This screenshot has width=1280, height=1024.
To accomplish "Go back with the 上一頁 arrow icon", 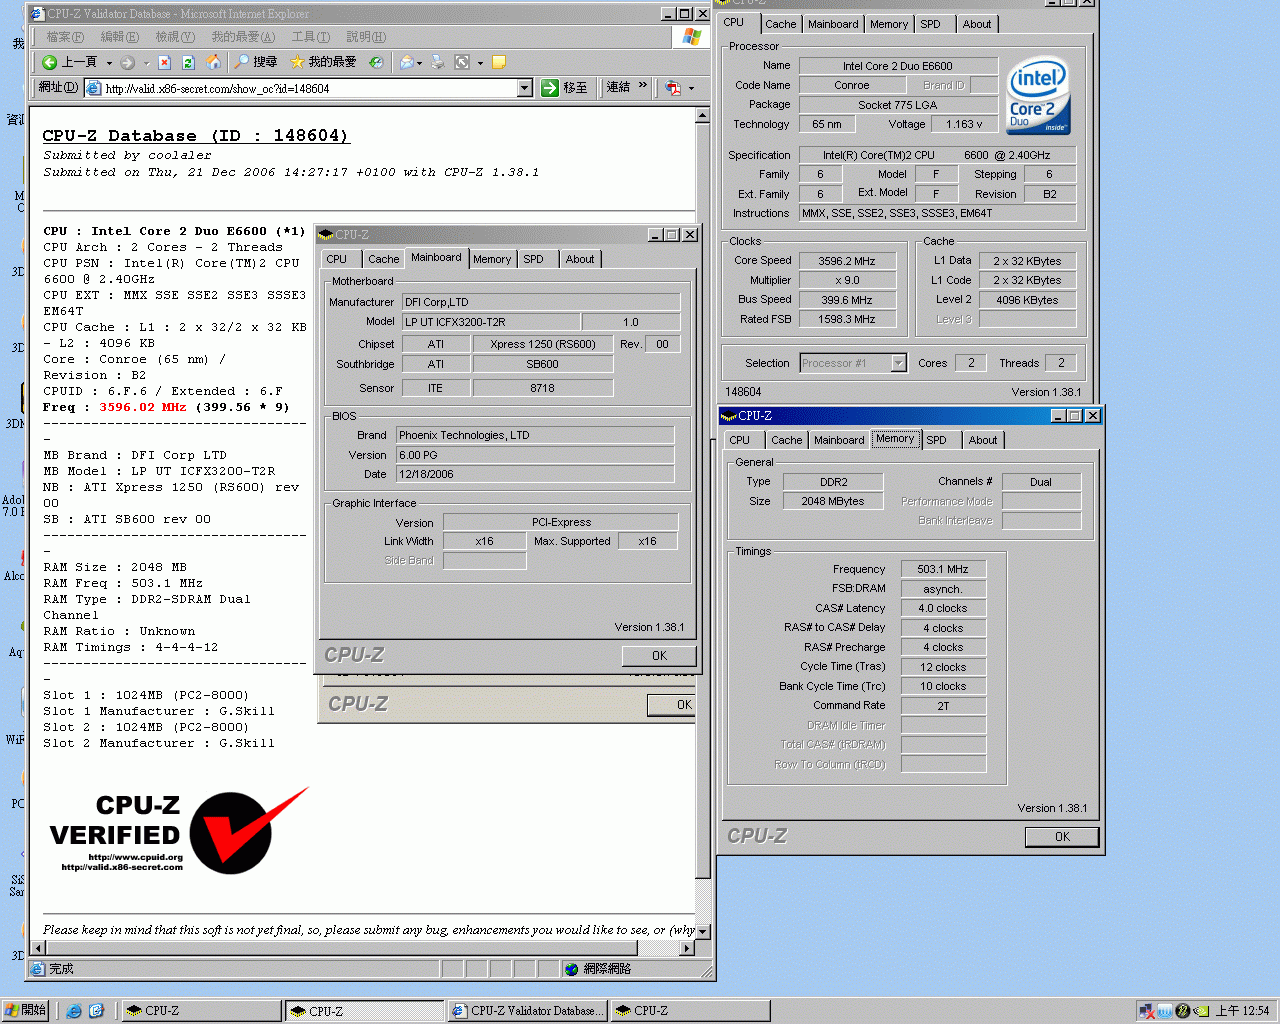I will pos(49,62).
